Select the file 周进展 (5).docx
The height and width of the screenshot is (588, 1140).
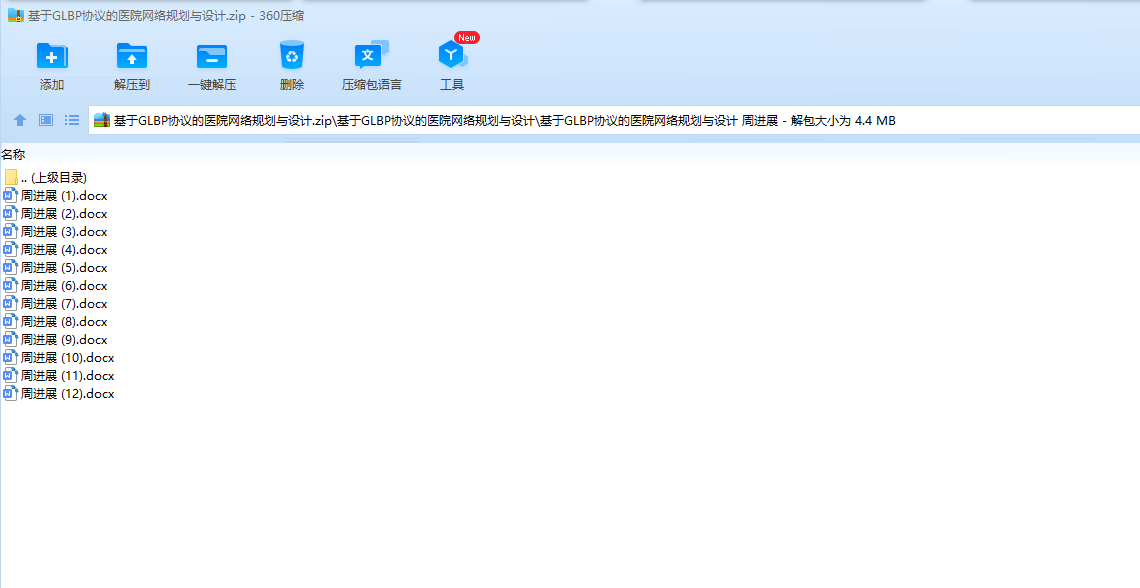click(56, 267)
